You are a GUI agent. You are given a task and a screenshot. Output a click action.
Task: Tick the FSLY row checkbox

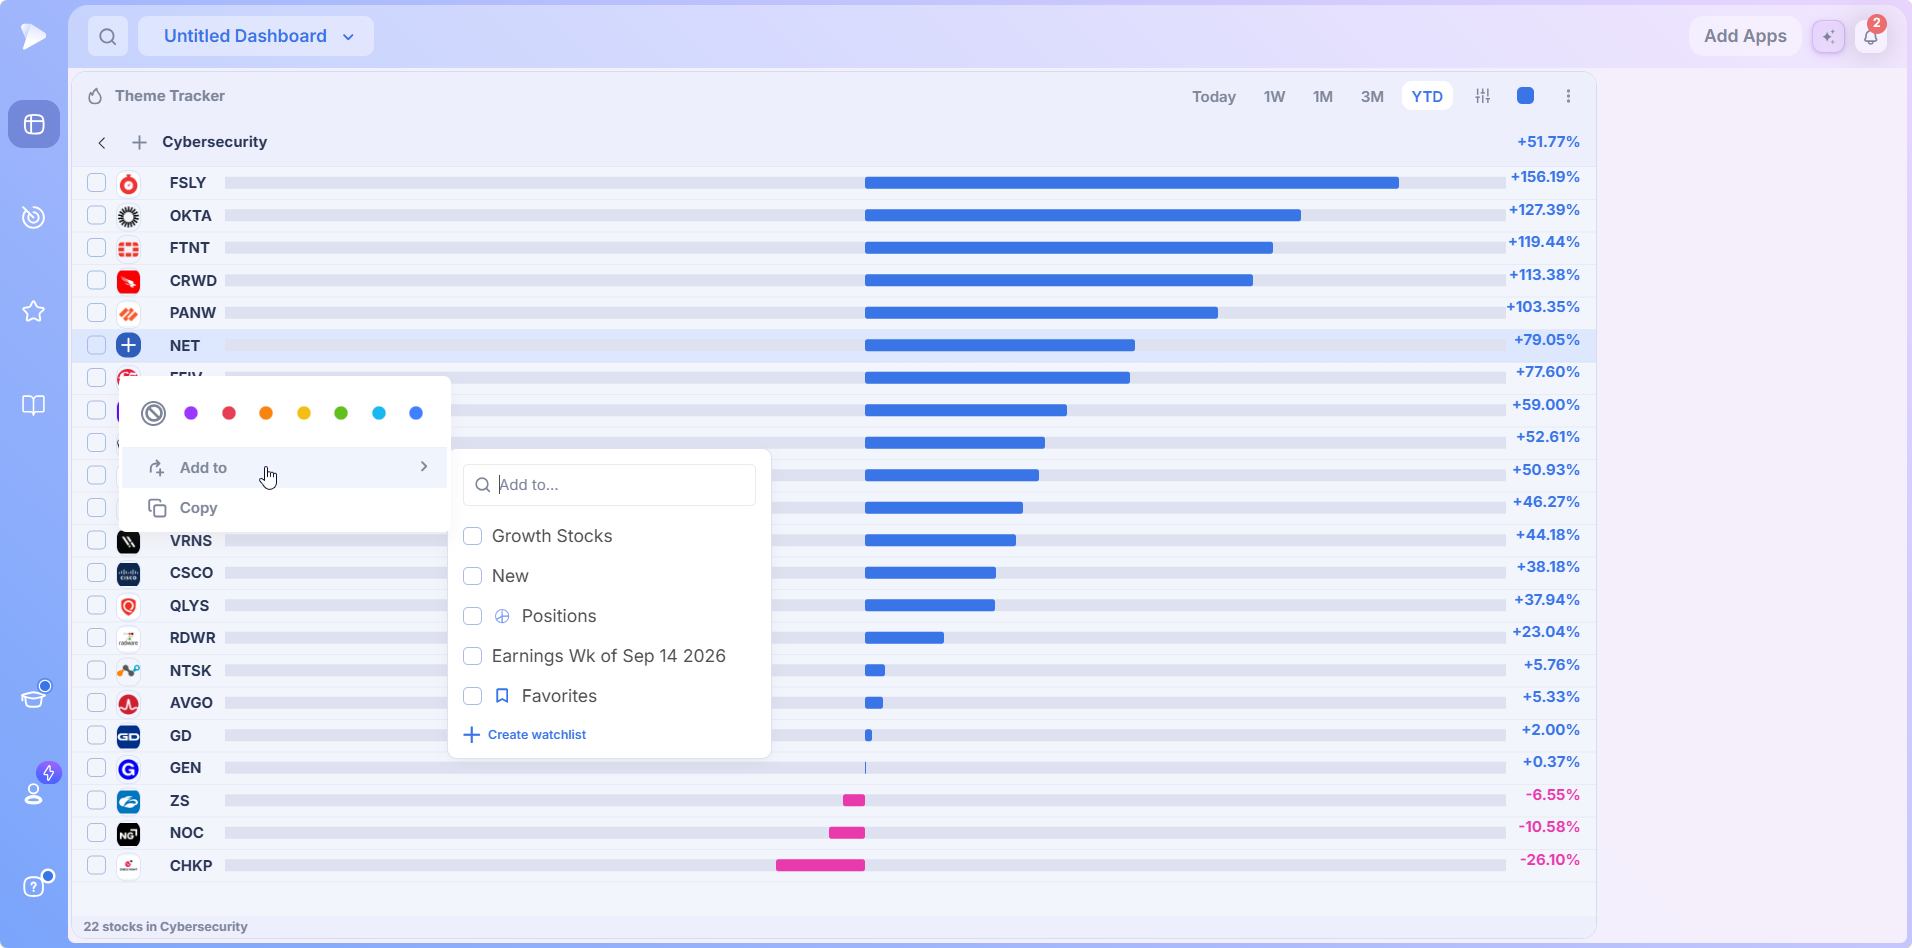(96, 182)
